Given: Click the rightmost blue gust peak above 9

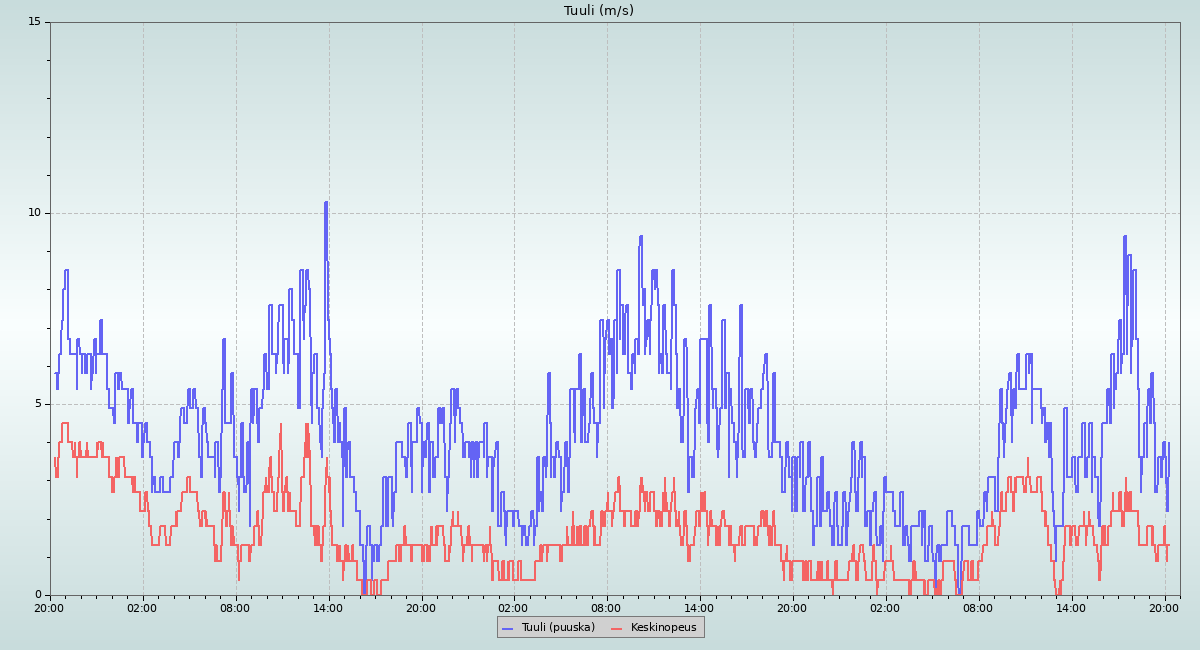Looking at the screenshot, I should tap(1125, 238).
